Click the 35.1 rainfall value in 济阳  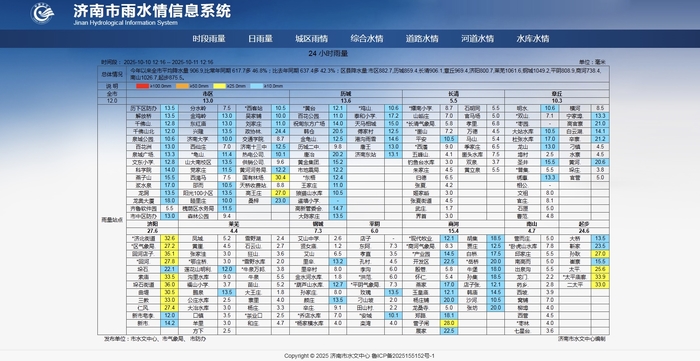170,254
